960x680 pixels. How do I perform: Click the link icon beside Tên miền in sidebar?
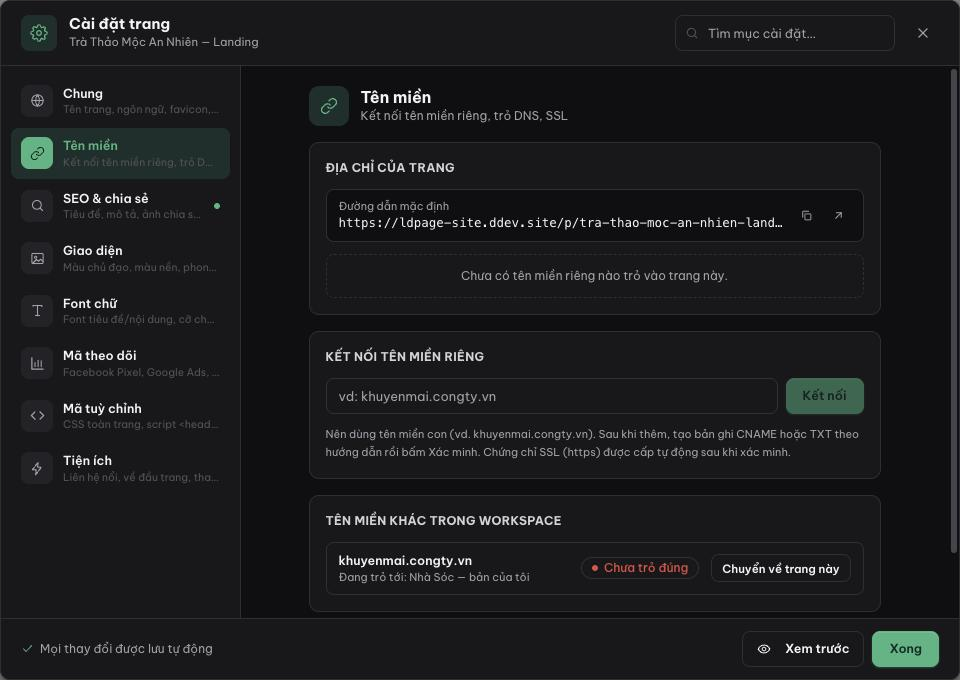37,153
